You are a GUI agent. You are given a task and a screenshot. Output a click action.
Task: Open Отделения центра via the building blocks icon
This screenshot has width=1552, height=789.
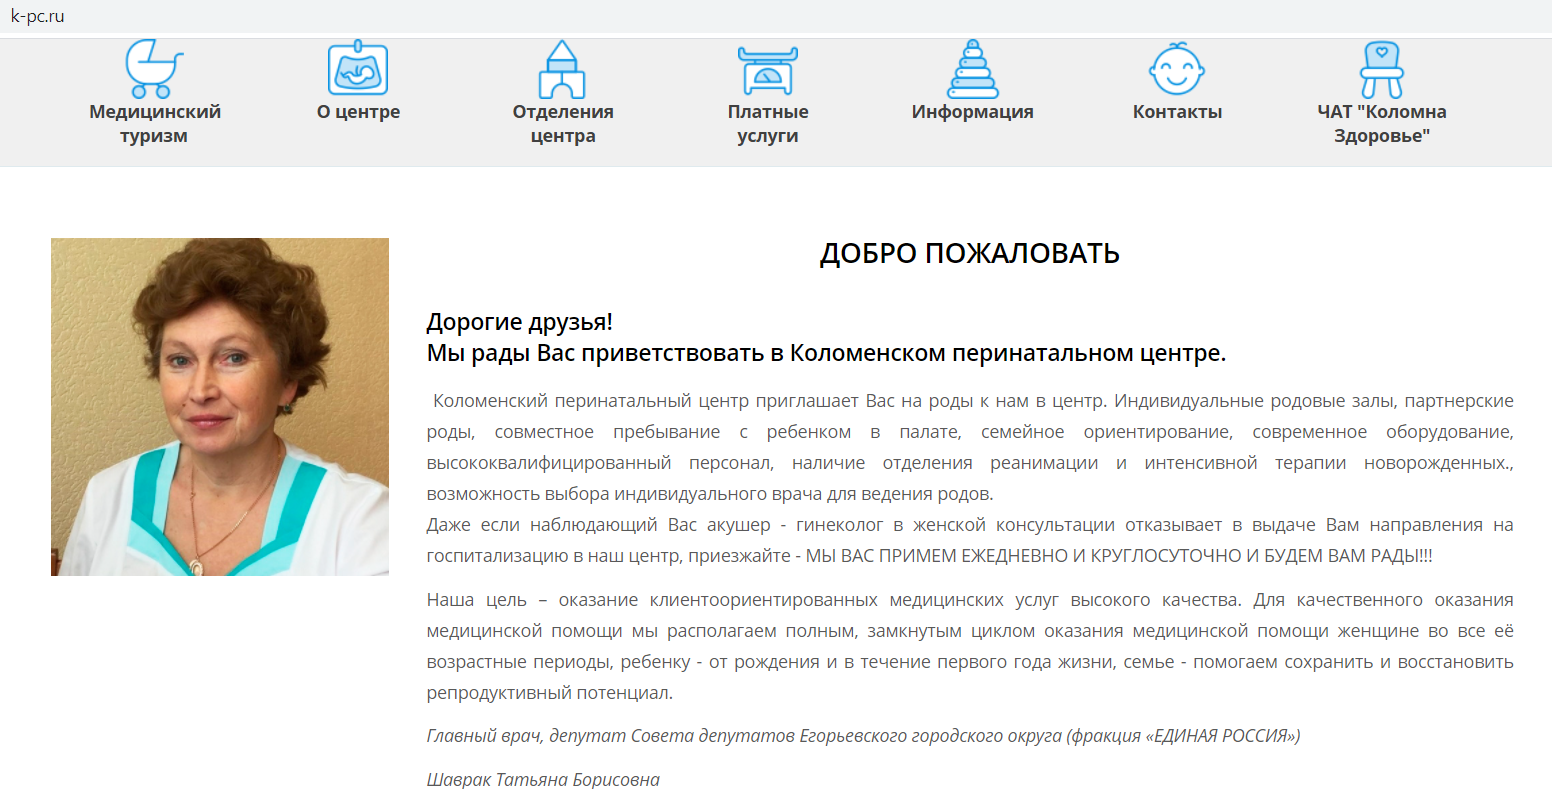tap(564, 66)
